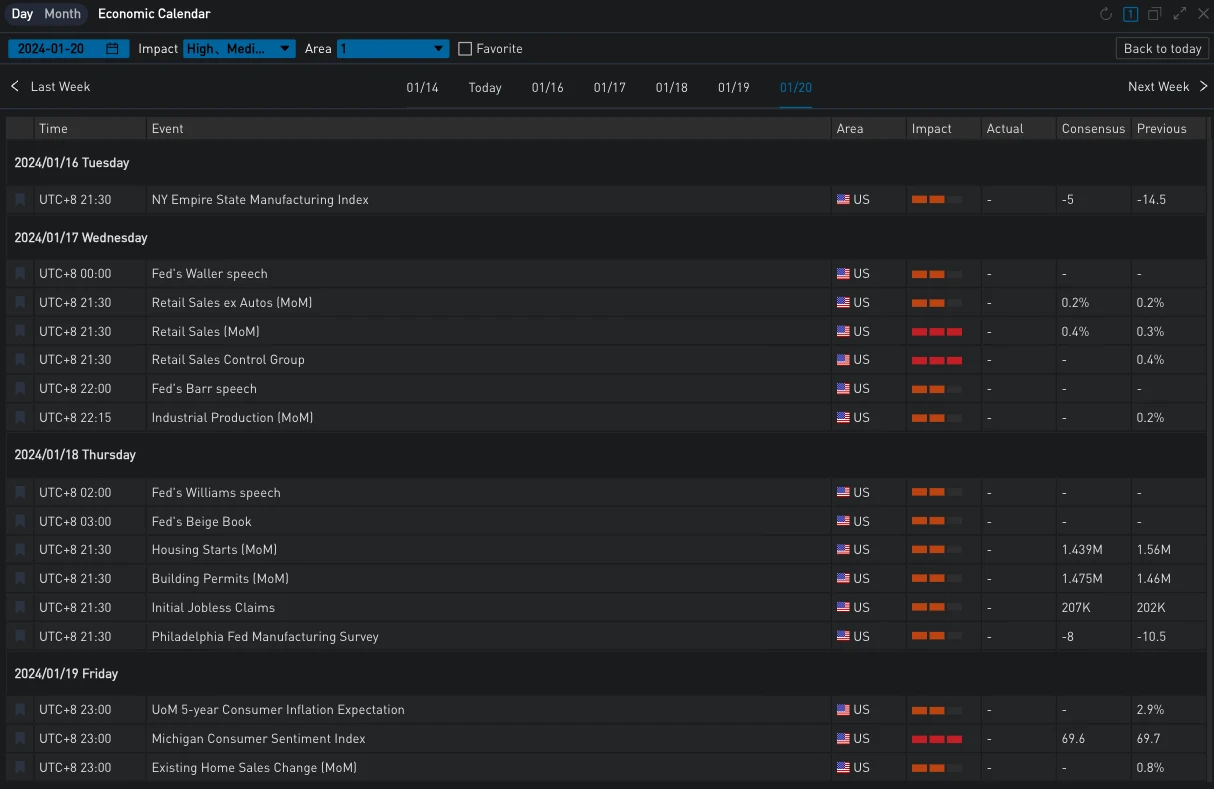Enable the Favorite checkbox filter
The image size is (1214, 789).
click(x=465, y=49)
